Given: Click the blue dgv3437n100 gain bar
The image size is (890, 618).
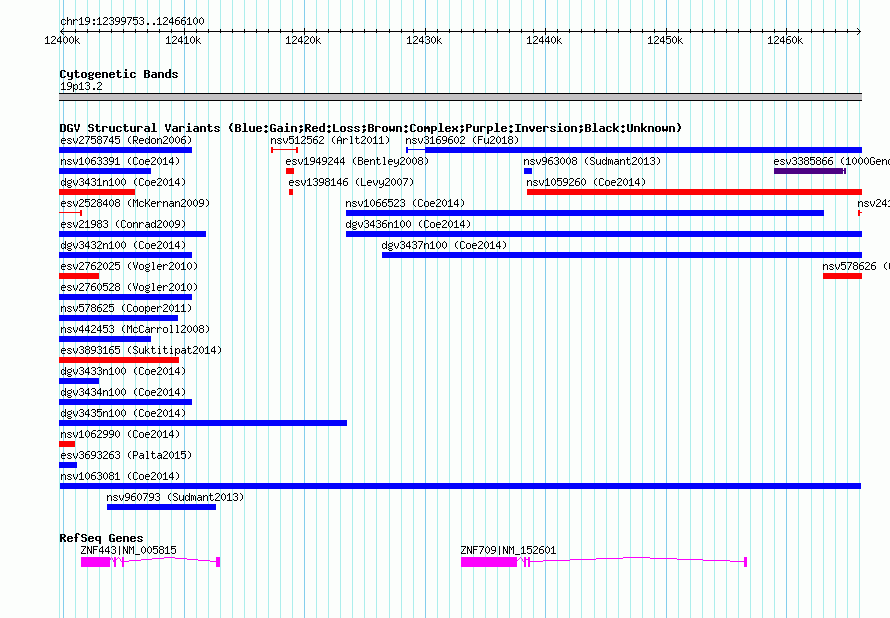Looking at the screenshot, I should (622, 255).
